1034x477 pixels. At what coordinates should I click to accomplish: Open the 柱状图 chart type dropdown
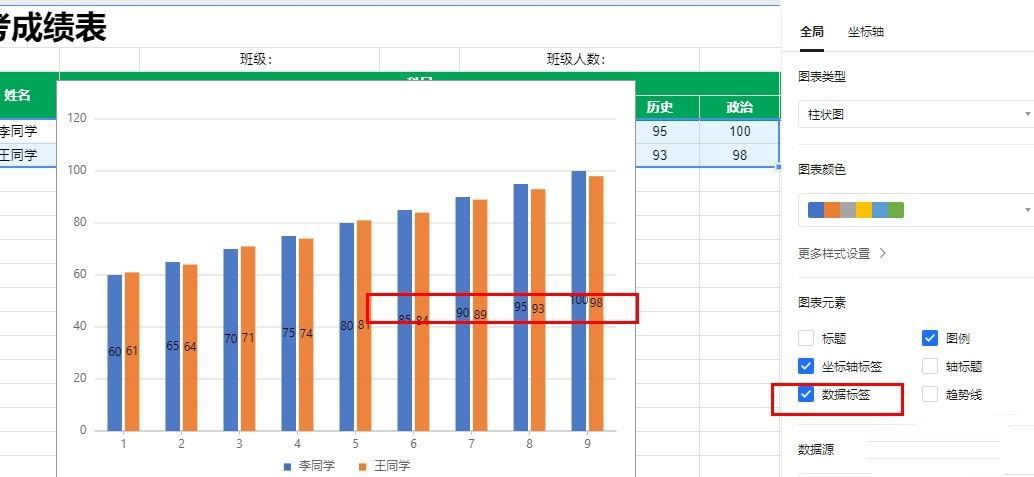(916, 114)
